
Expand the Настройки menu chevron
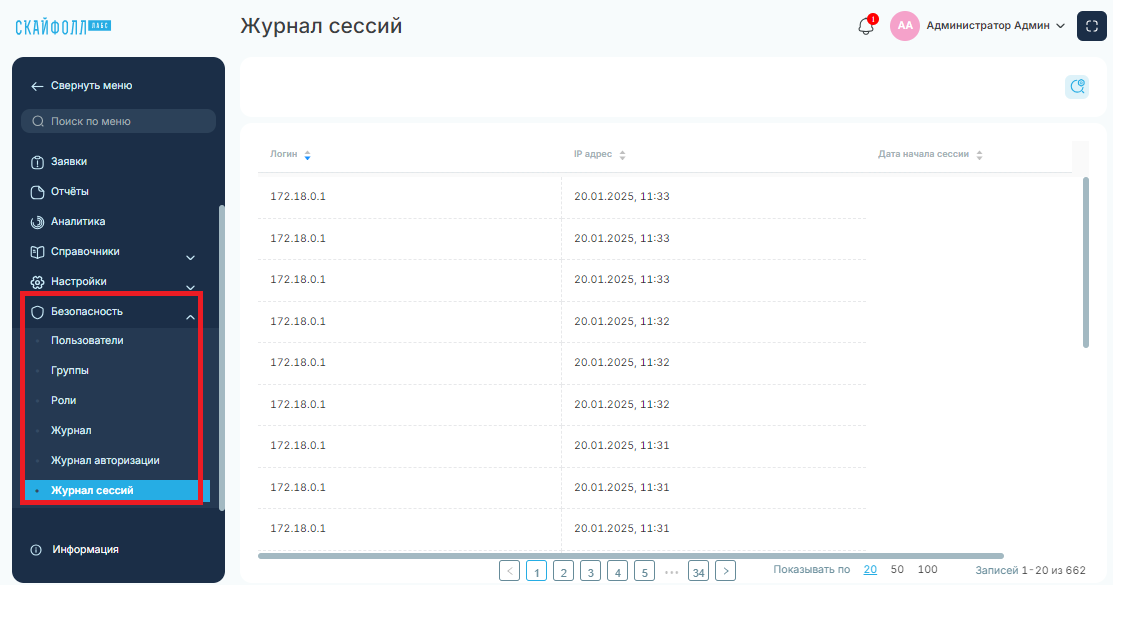191,287
